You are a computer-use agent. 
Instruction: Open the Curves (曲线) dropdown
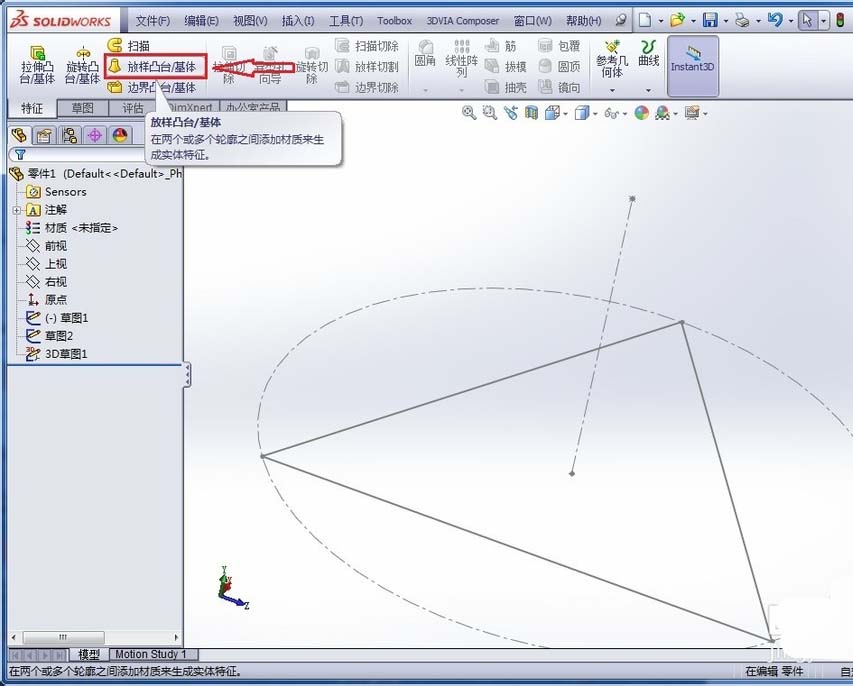click(x=648, y=60)
